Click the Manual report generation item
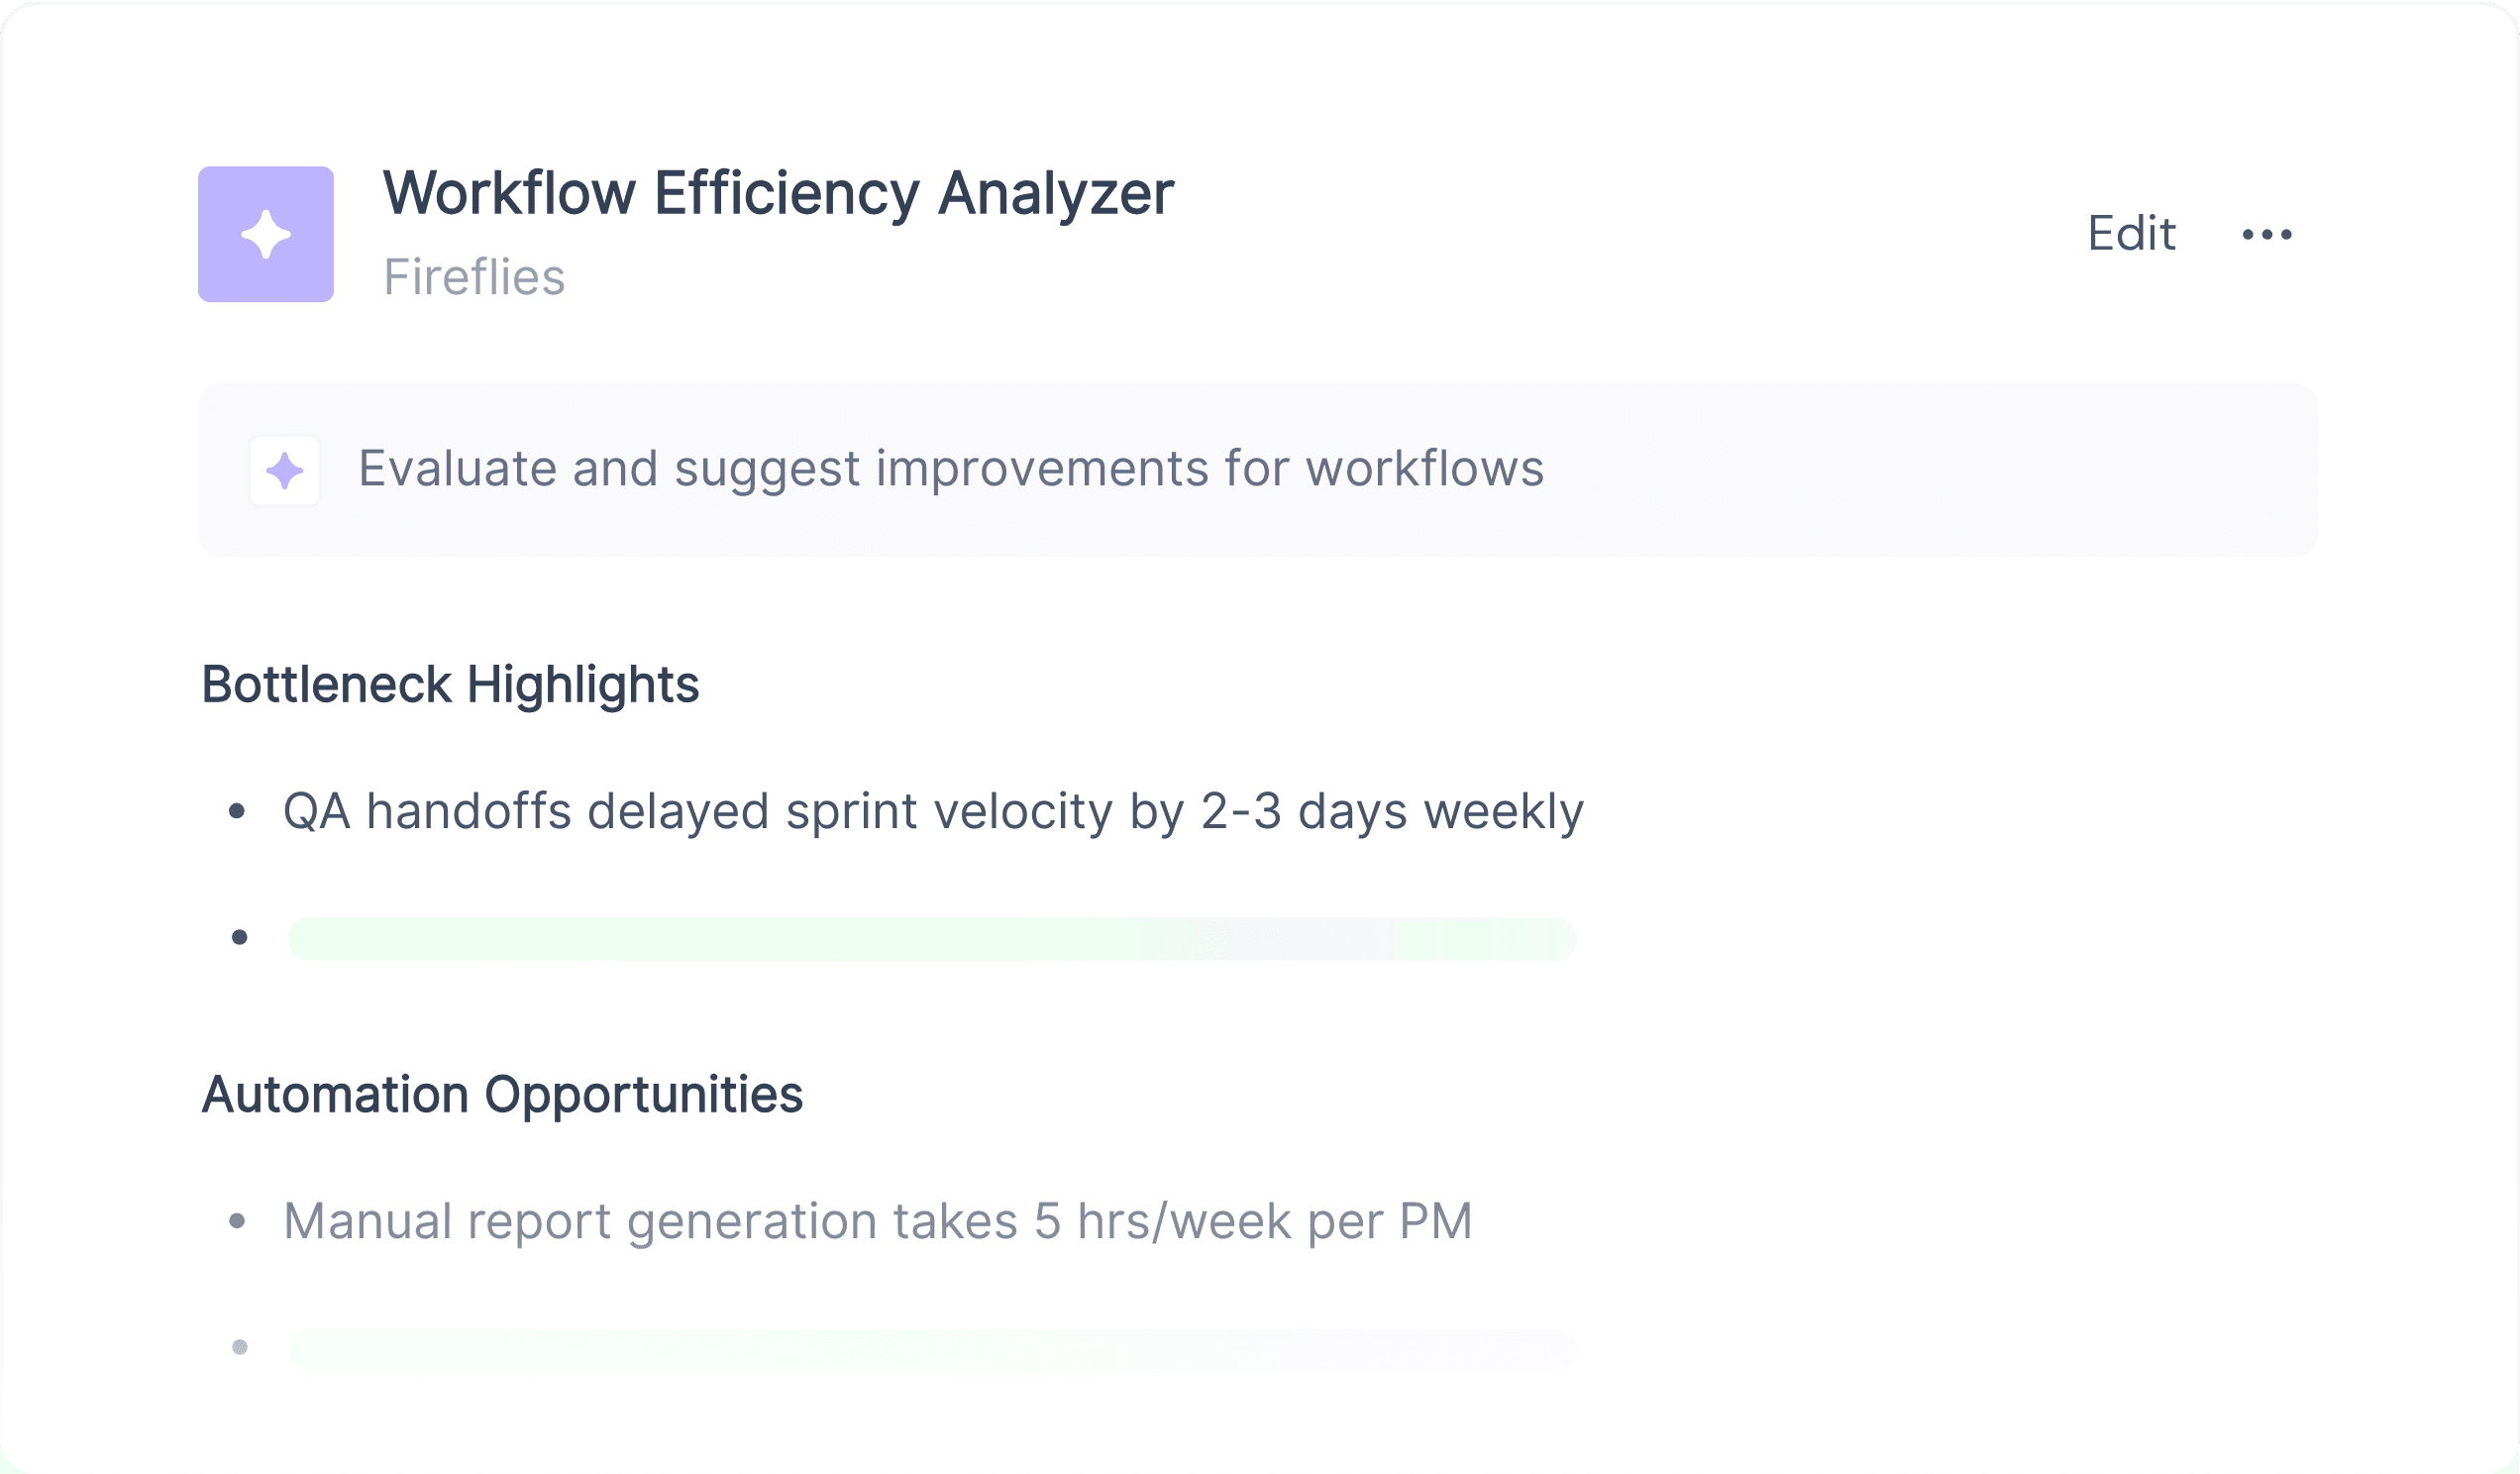Viewport: 2520px width, 1474px height. tap(878, 1221)
